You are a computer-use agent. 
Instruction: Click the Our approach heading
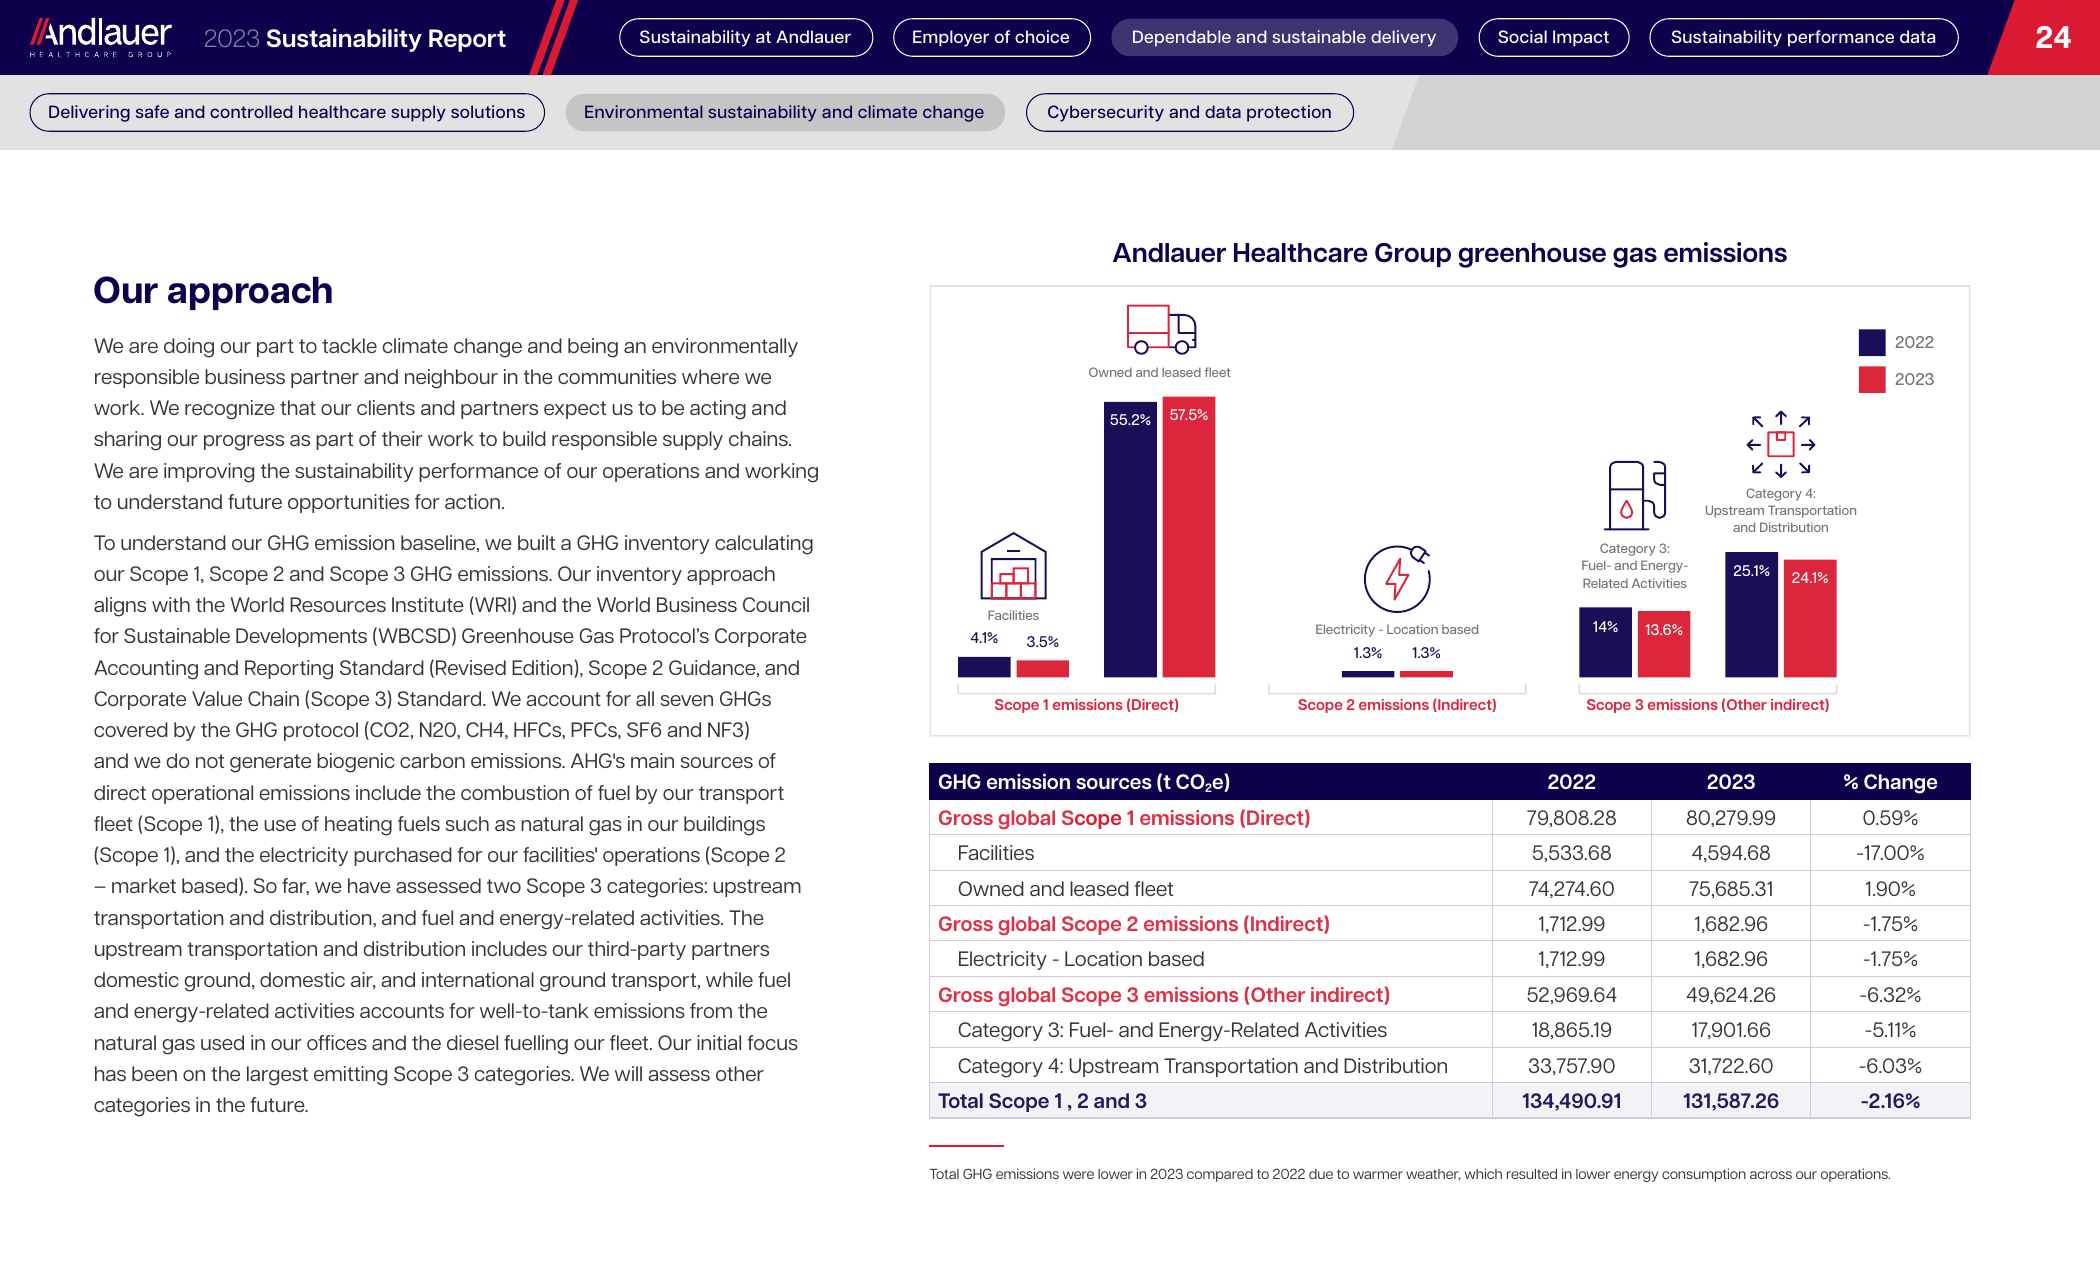point(213,290)
